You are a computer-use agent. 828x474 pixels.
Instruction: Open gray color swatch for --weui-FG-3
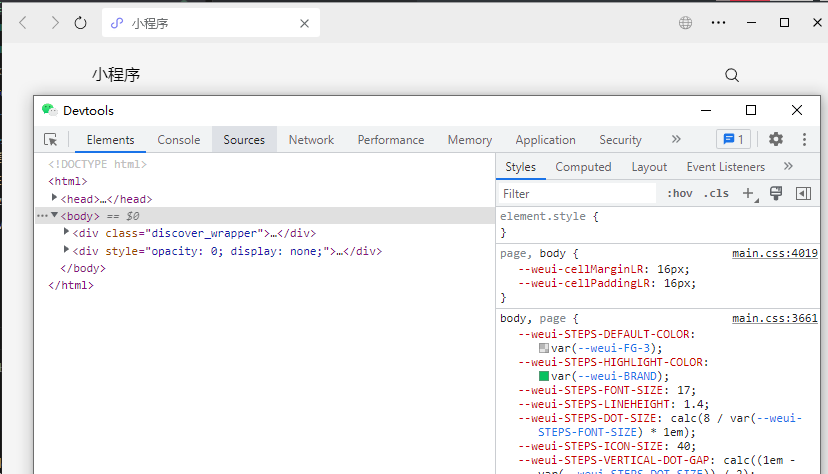543,348
